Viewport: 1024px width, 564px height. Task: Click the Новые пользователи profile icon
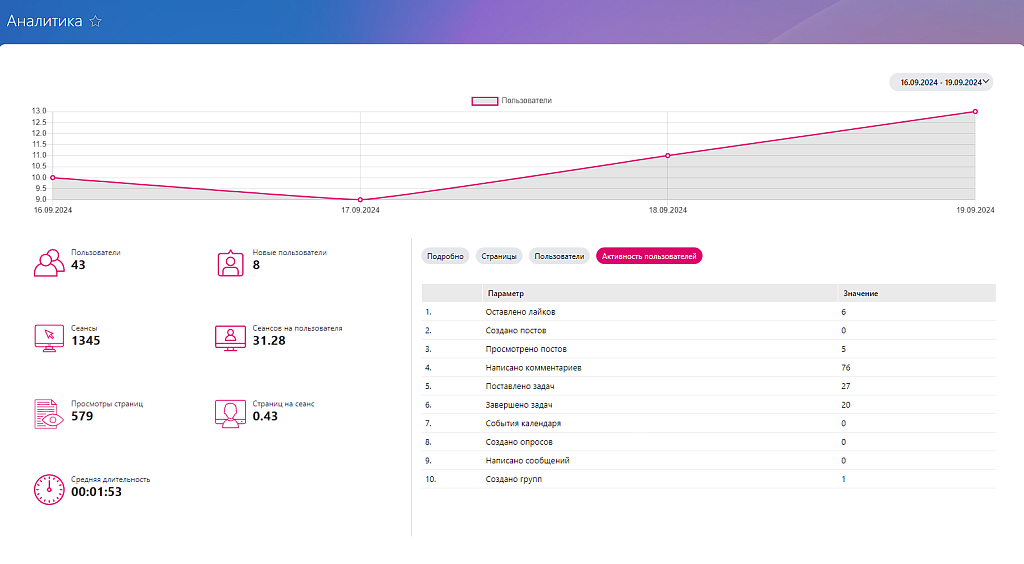[231, 262]
